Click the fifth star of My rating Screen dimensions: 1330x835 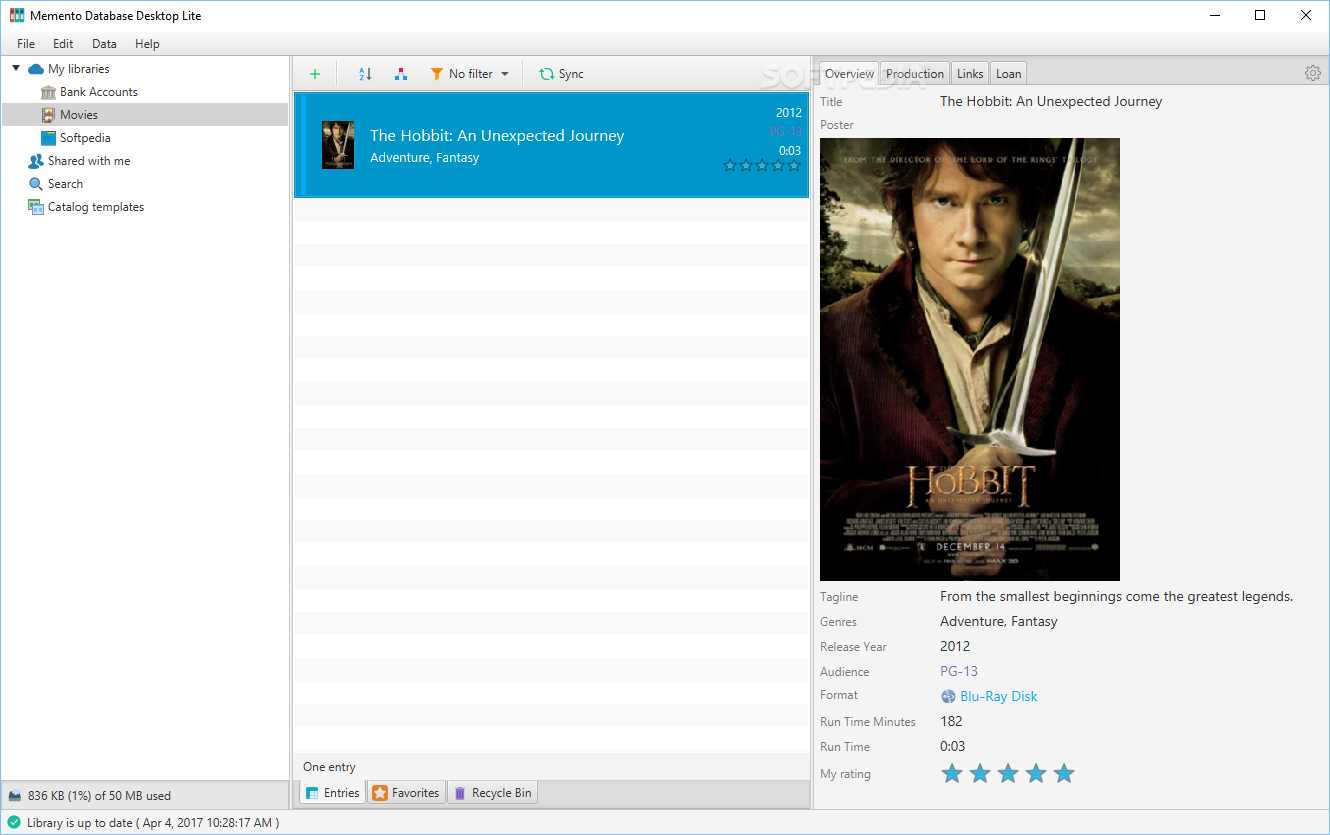pos(1064,773)
